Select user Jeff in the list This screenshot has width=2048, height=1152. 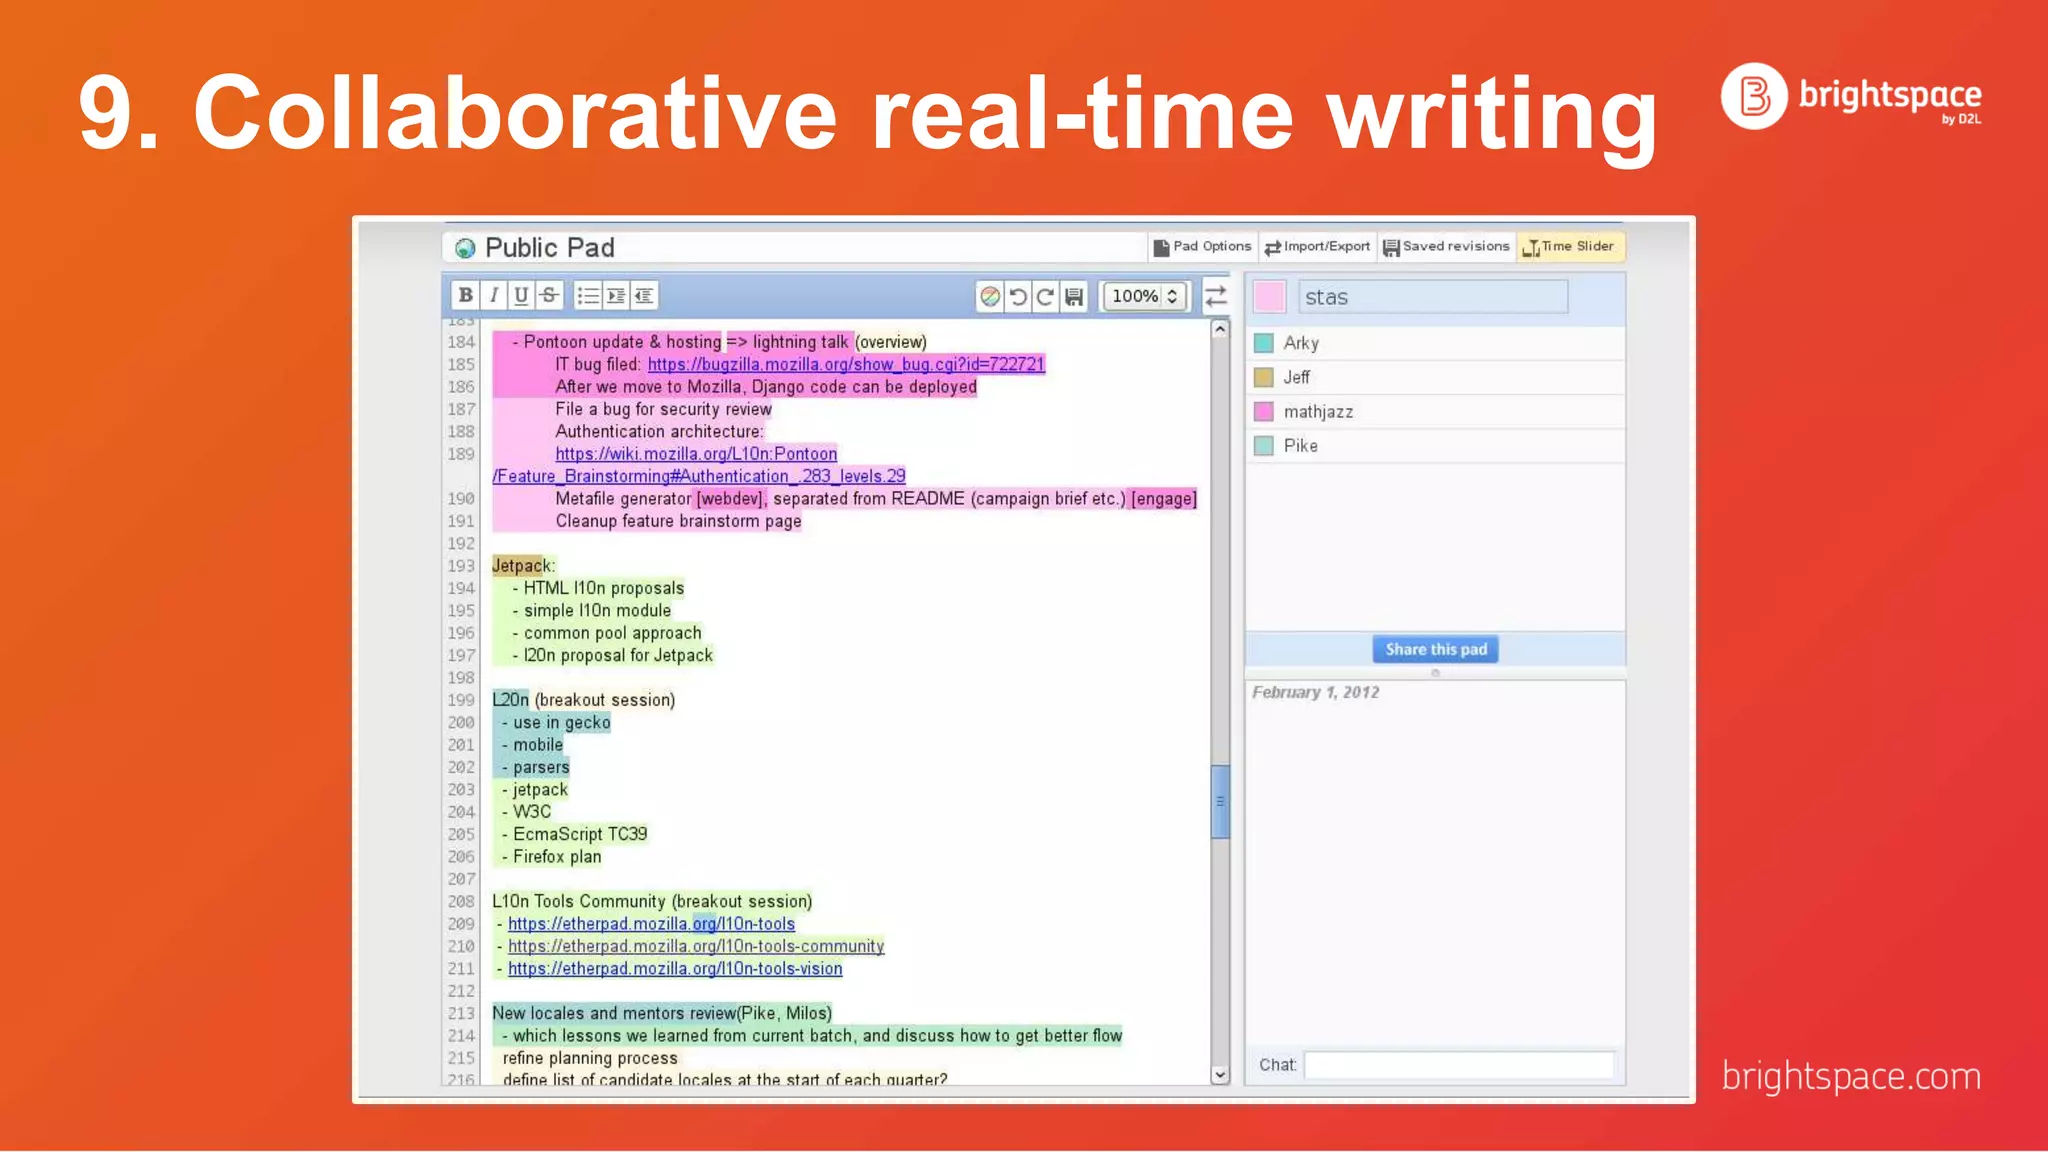tap(1435, 377)
